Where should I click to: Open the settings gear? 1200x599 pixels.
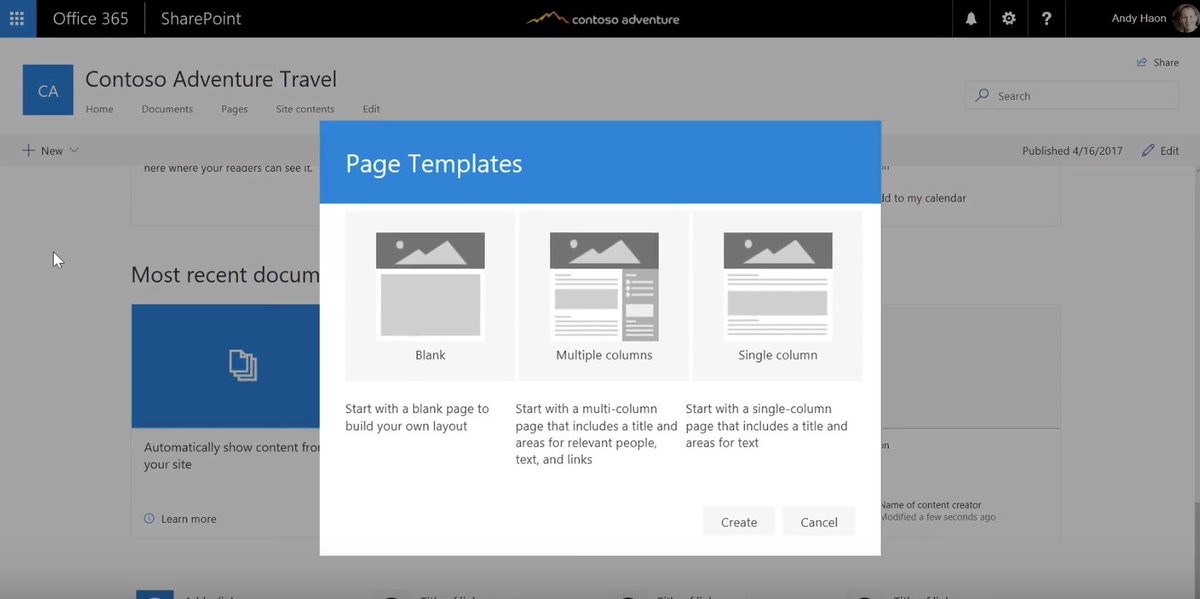pyautogui.click(x=1008, y=18)
